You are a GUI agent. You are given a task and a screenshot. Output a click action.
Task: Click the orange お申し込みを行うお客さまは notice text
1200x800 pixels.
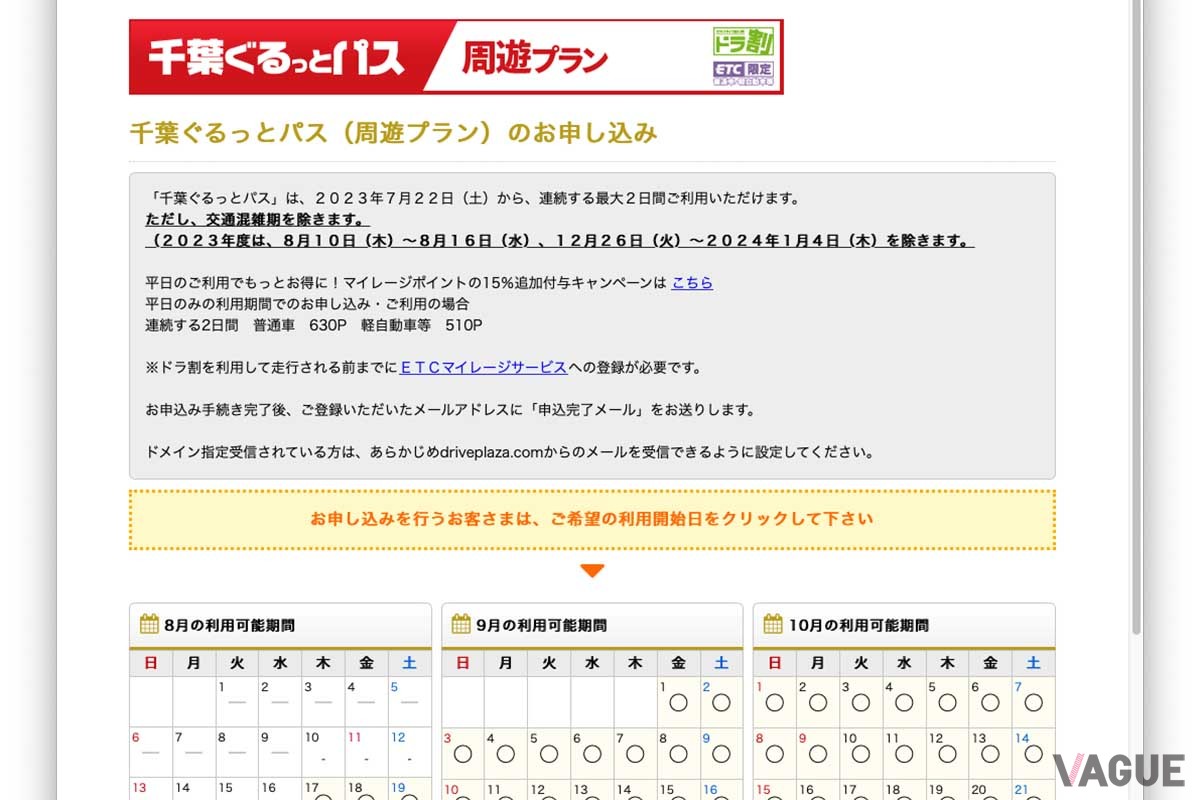pos(592,519)
